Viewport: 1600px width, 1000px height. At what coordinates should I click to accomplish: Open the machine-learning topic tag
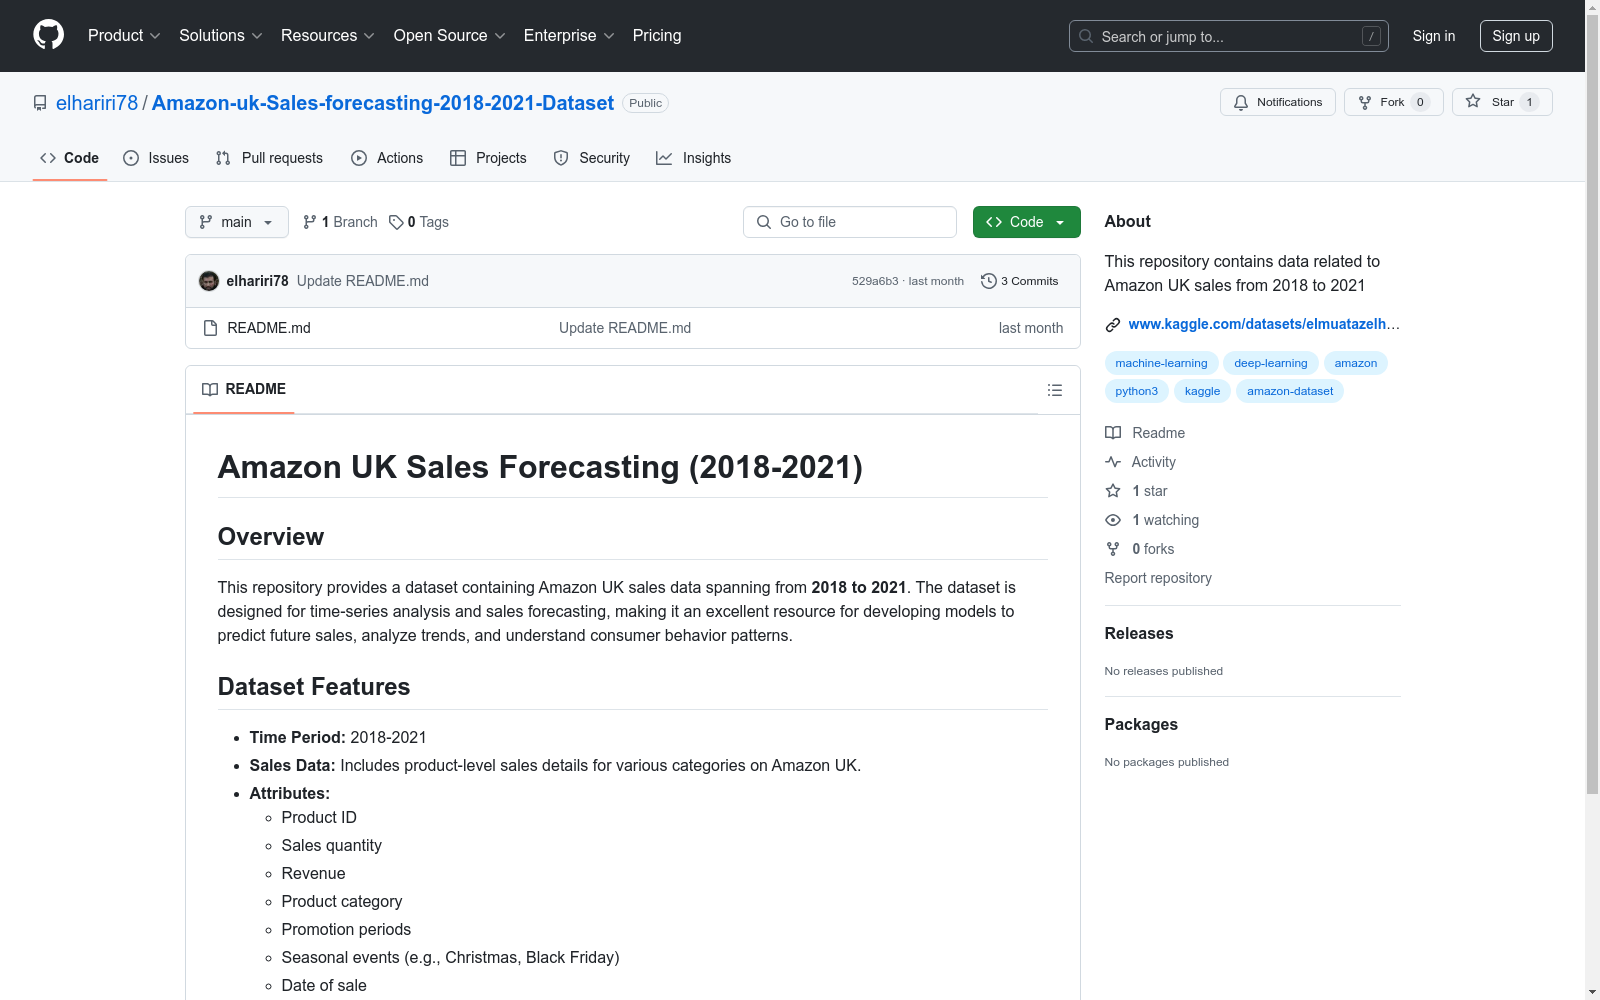click(x=1160, y=363)
